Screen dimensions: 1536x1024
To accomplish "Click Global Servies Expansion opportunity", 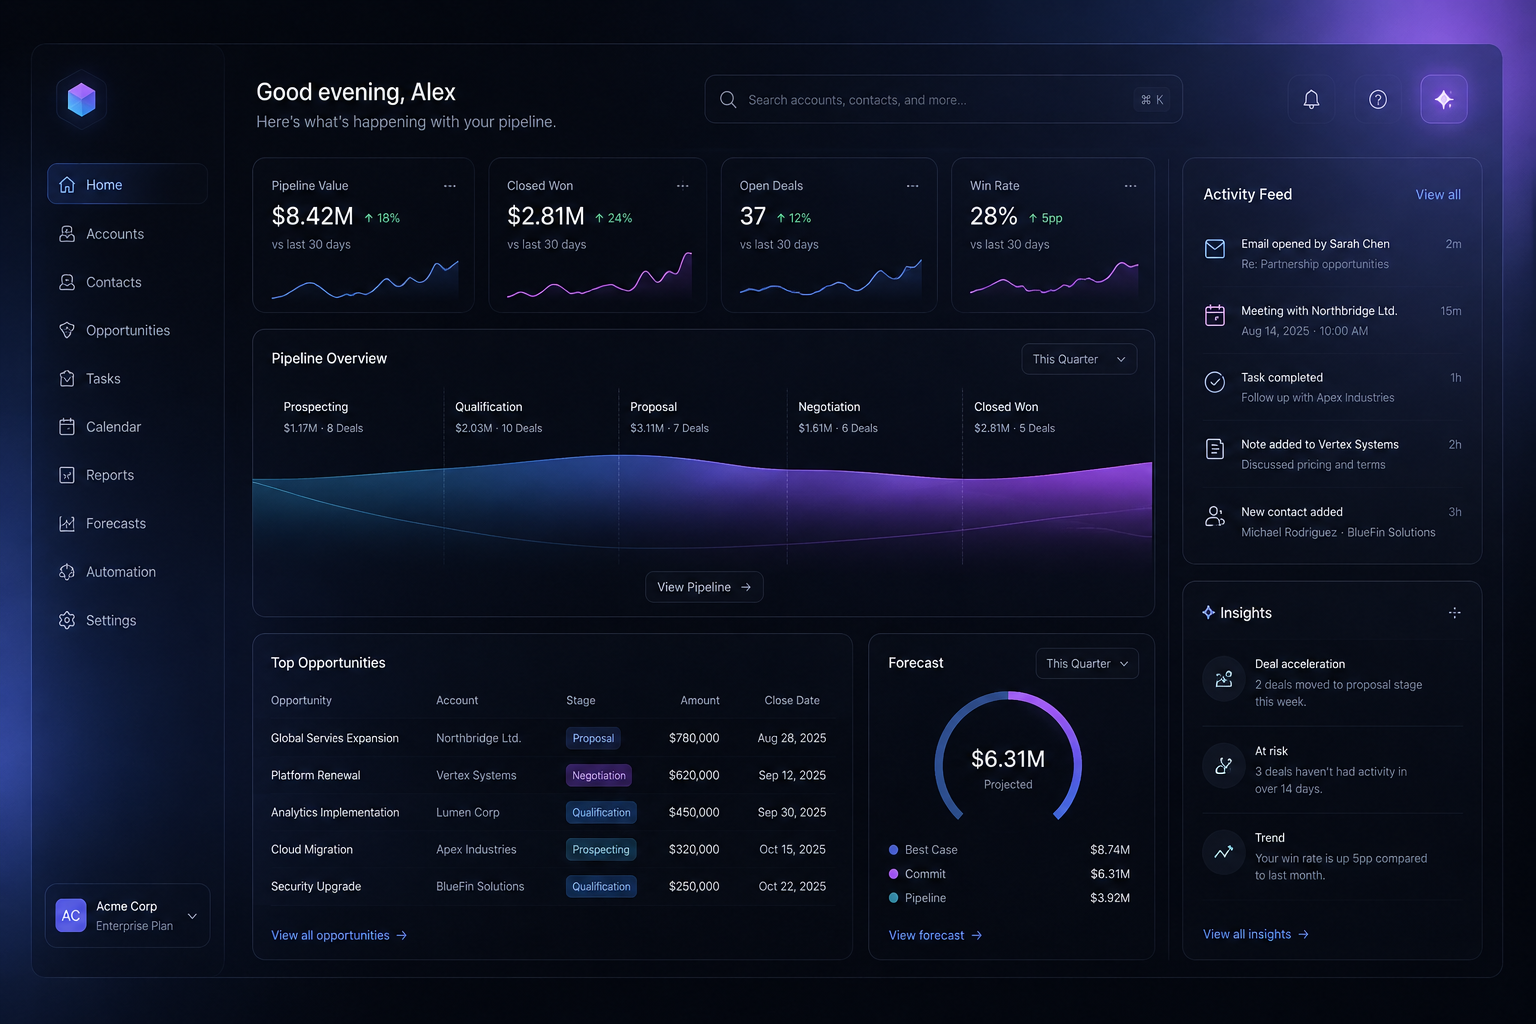I will (x=335, y=738).
